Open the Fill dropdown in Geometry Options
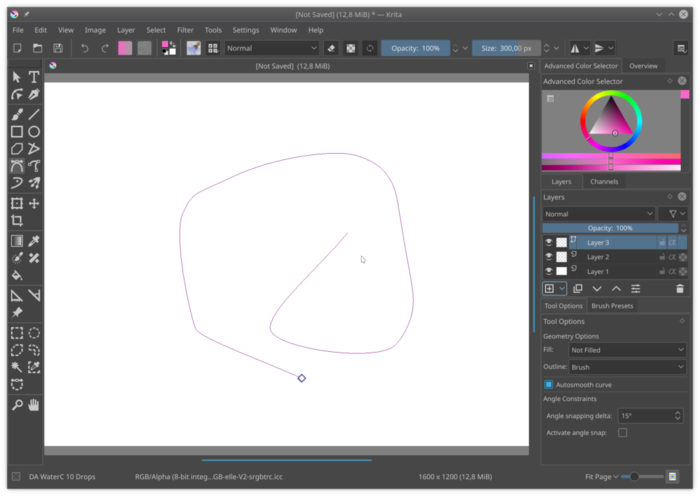This screenshot has width=700, height=496. pyautogui.click(x=627, y=351)
